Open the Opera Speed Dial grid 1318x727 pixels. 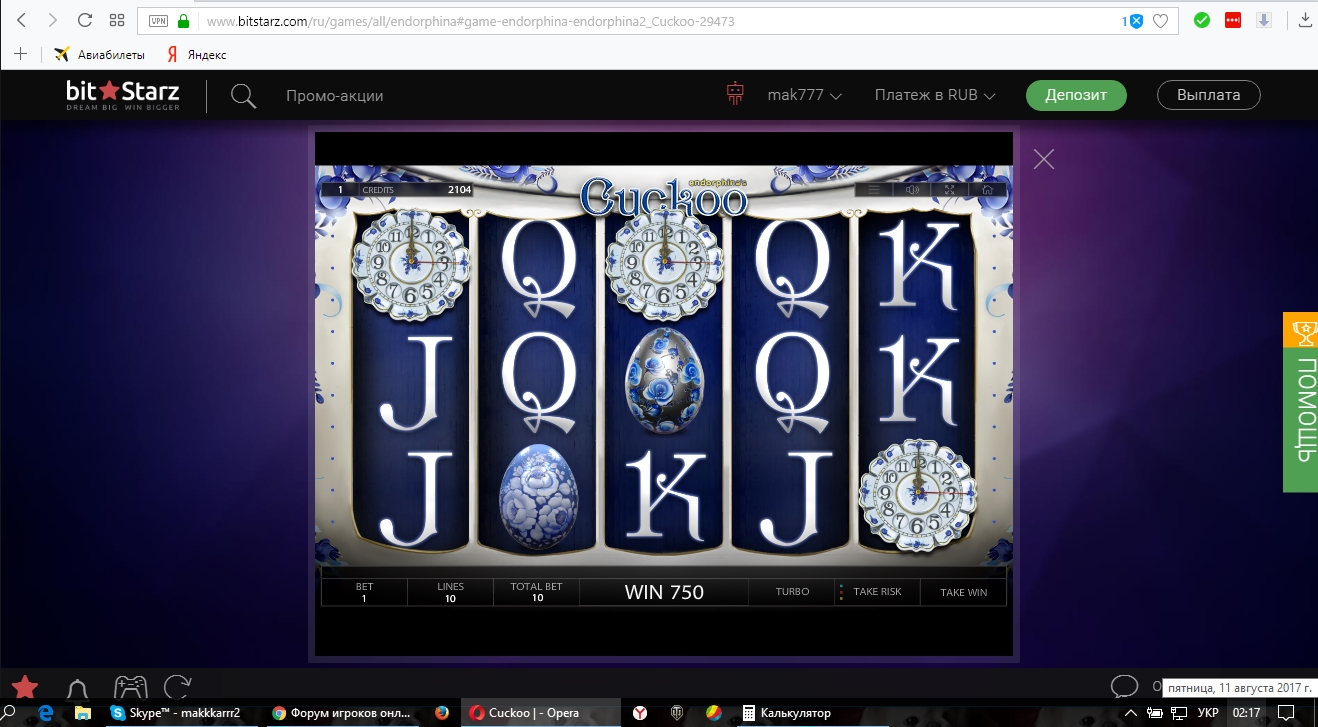[117, 20]
